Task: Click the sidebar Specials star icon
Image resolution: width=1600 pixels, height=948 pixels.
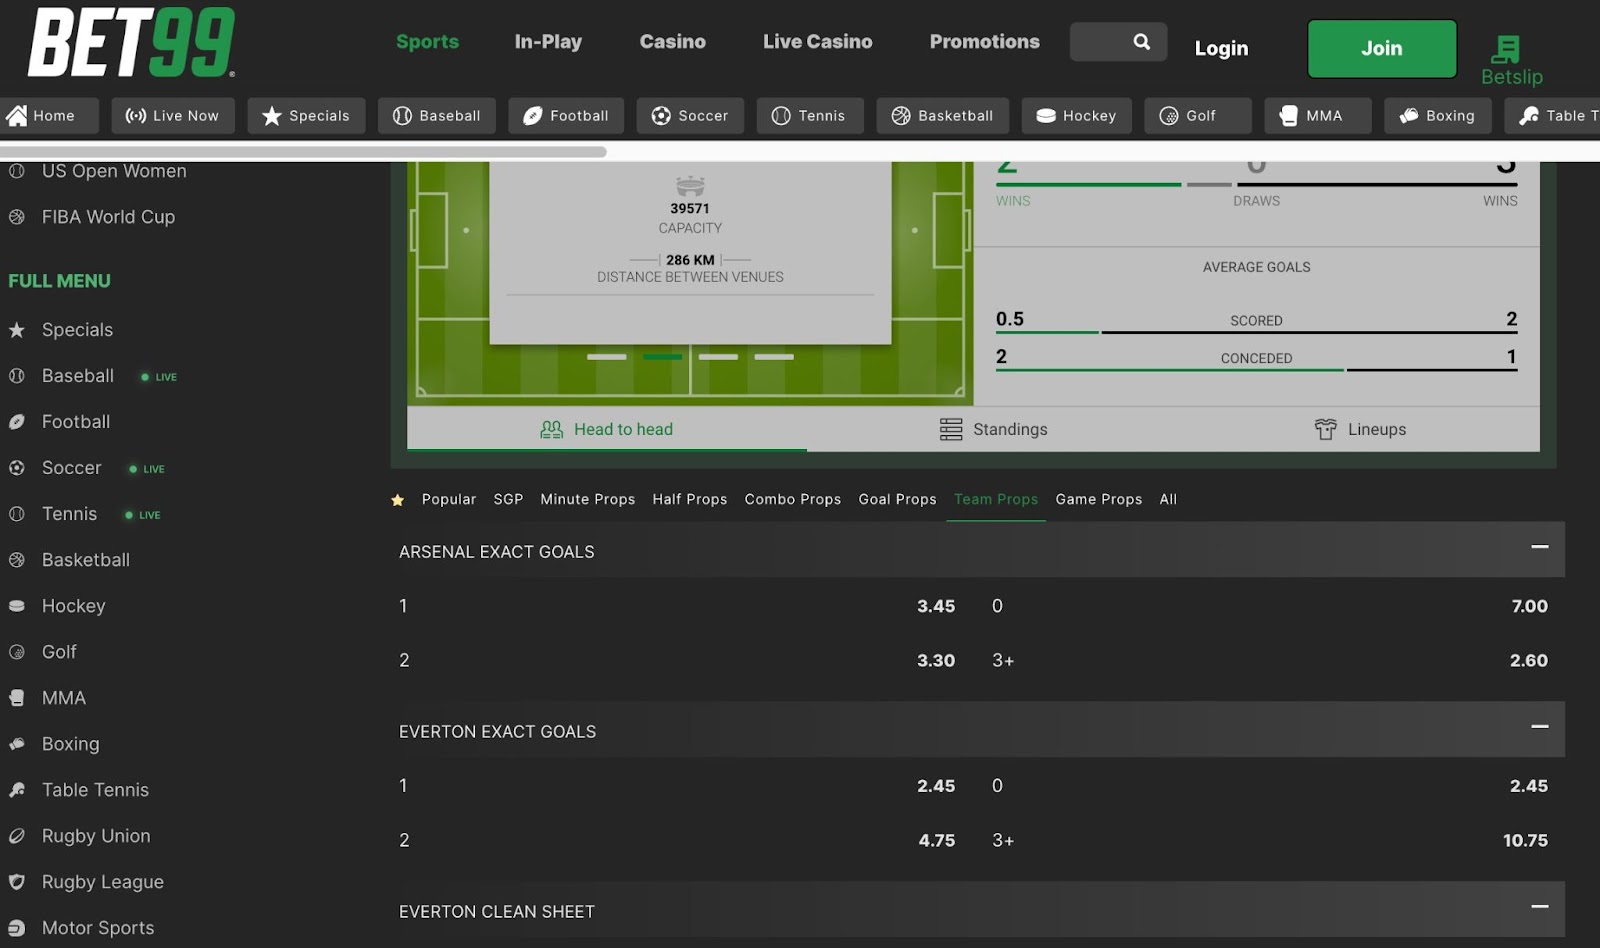Action: [x=17, y=330]
